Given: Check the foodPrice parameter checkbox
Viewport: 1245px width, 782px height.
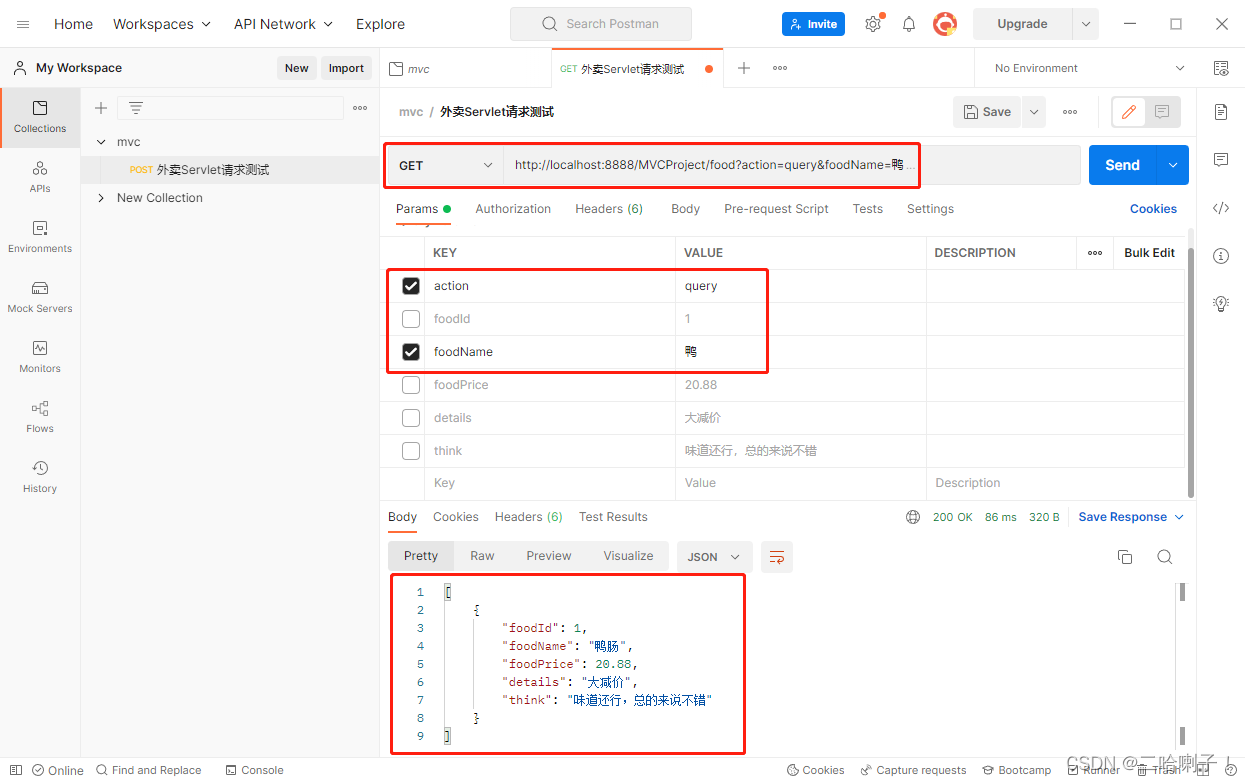Looking at the screenshot, I should click(411, 385).
